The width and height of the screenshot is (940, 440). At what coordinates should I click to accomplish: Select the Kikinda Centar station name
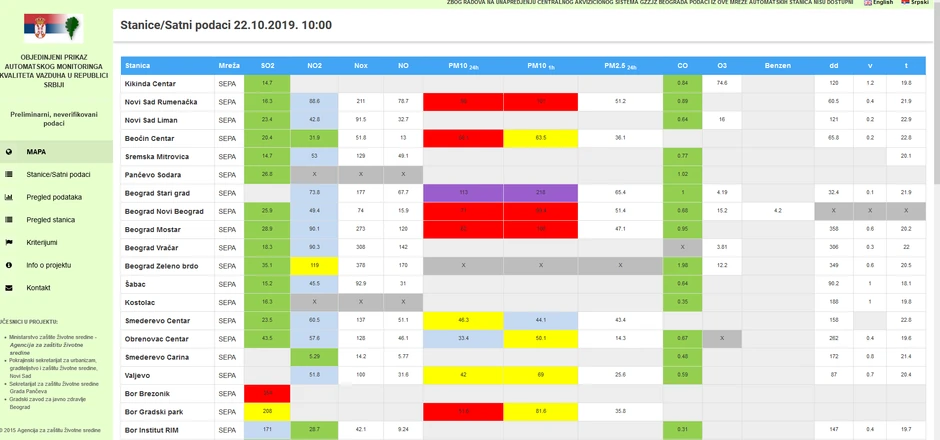(150, 83)
